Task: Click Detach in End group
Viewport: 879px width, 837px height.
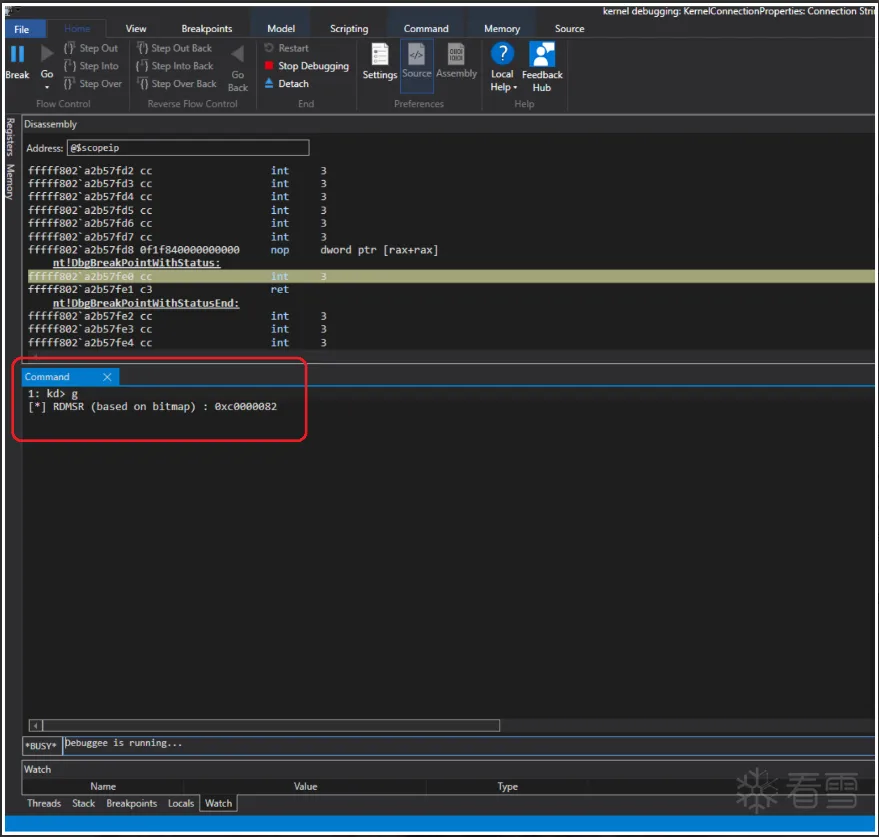Action: click(286, 84)
